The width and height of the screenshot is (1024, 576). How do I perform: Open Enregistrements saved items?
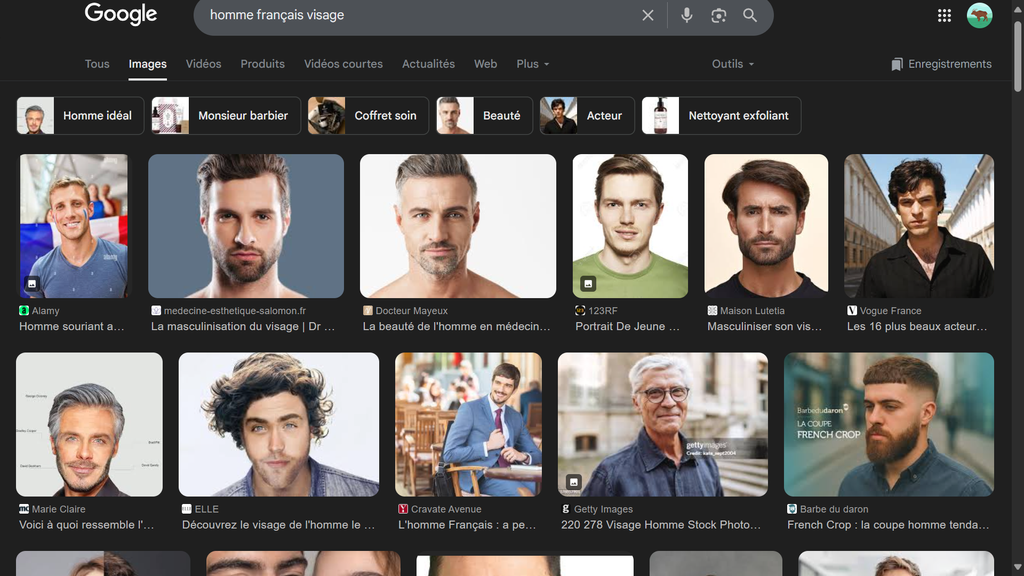(x=941, y=64)
